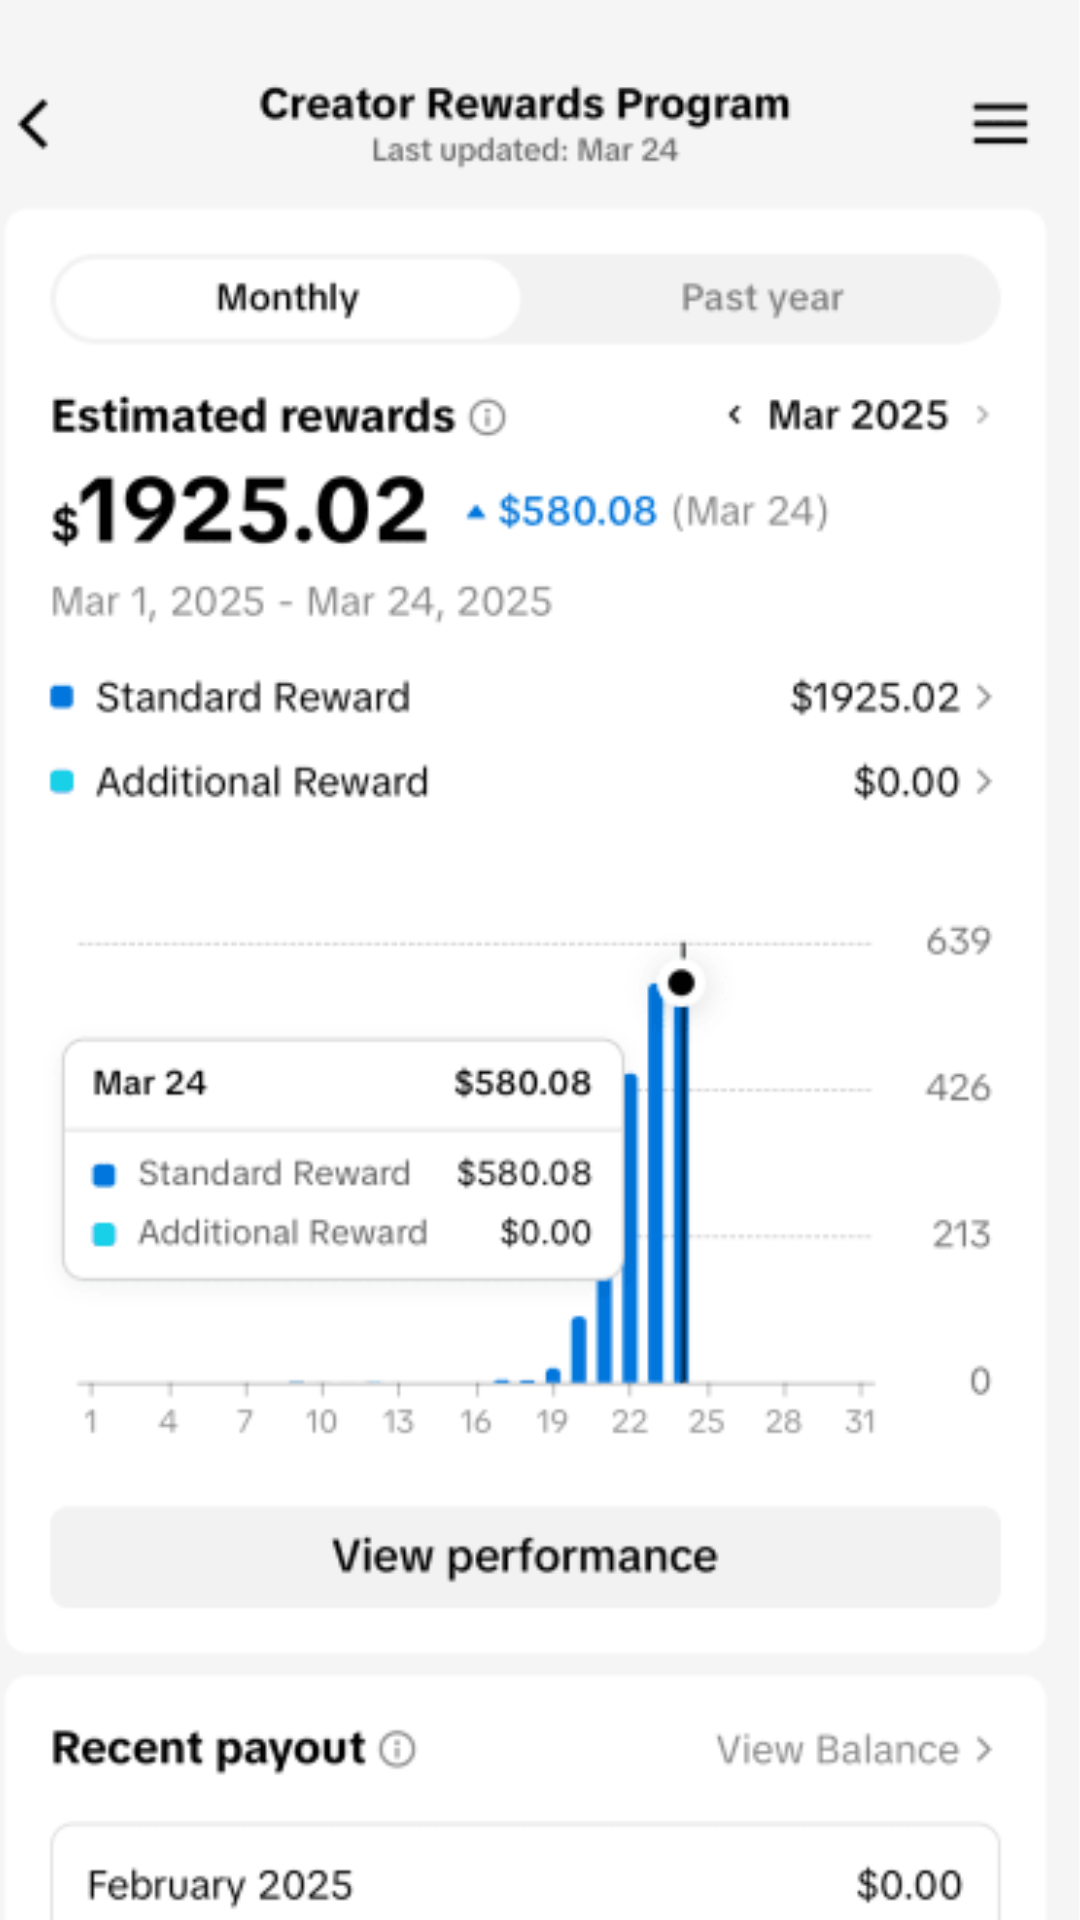
Task: Open the February 2025 payout row
Action: click(525, 1884)
